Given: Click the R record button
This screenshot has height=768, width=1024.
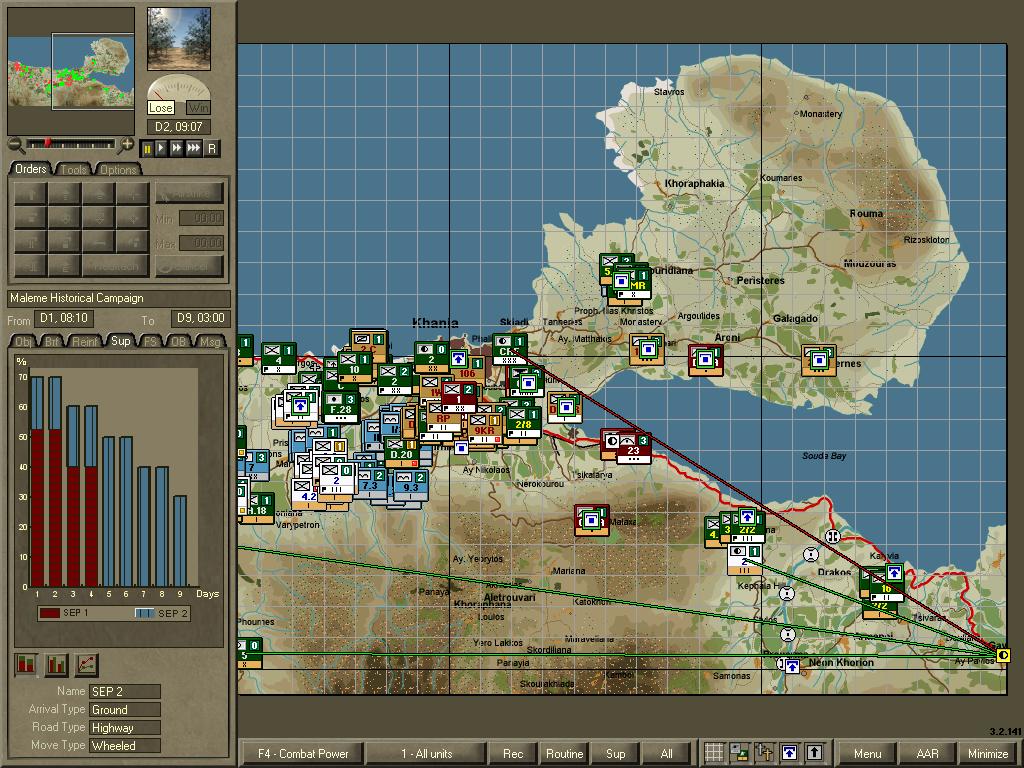Looking at the screenshot, I should pos(212,148).
